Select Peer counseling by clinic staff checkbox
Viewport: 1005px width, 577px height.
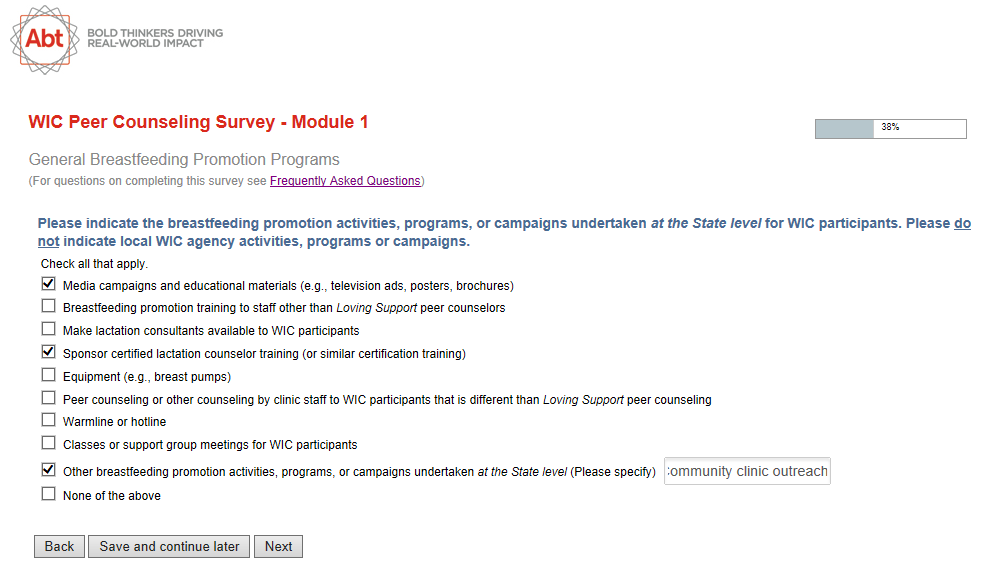48,398
